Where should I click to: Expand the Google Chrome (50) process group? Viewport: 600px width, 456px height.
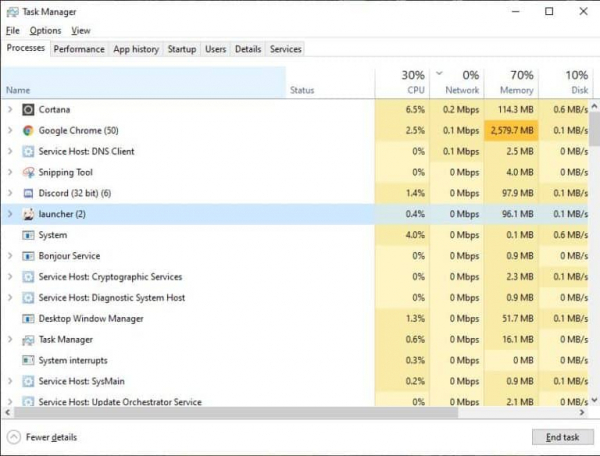coord(10,130)
